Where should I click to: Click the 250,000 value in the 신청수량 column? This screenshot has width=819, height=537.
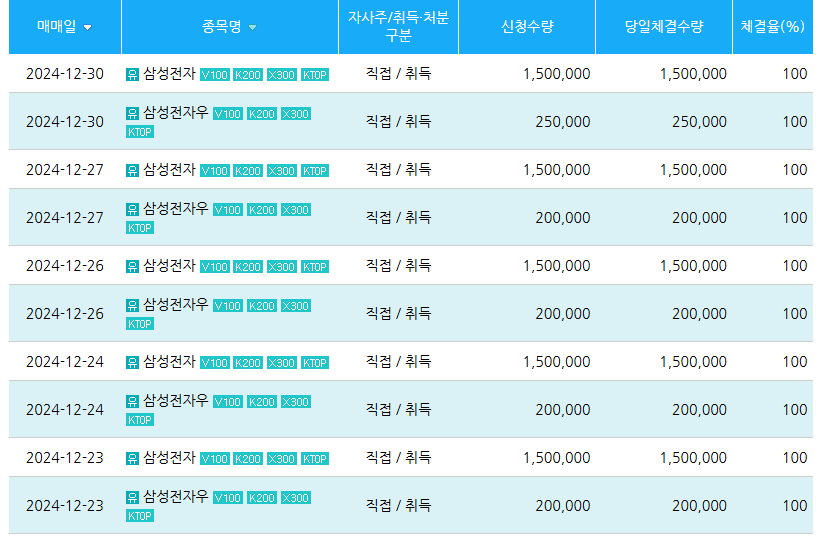click(x=562, y=122)
